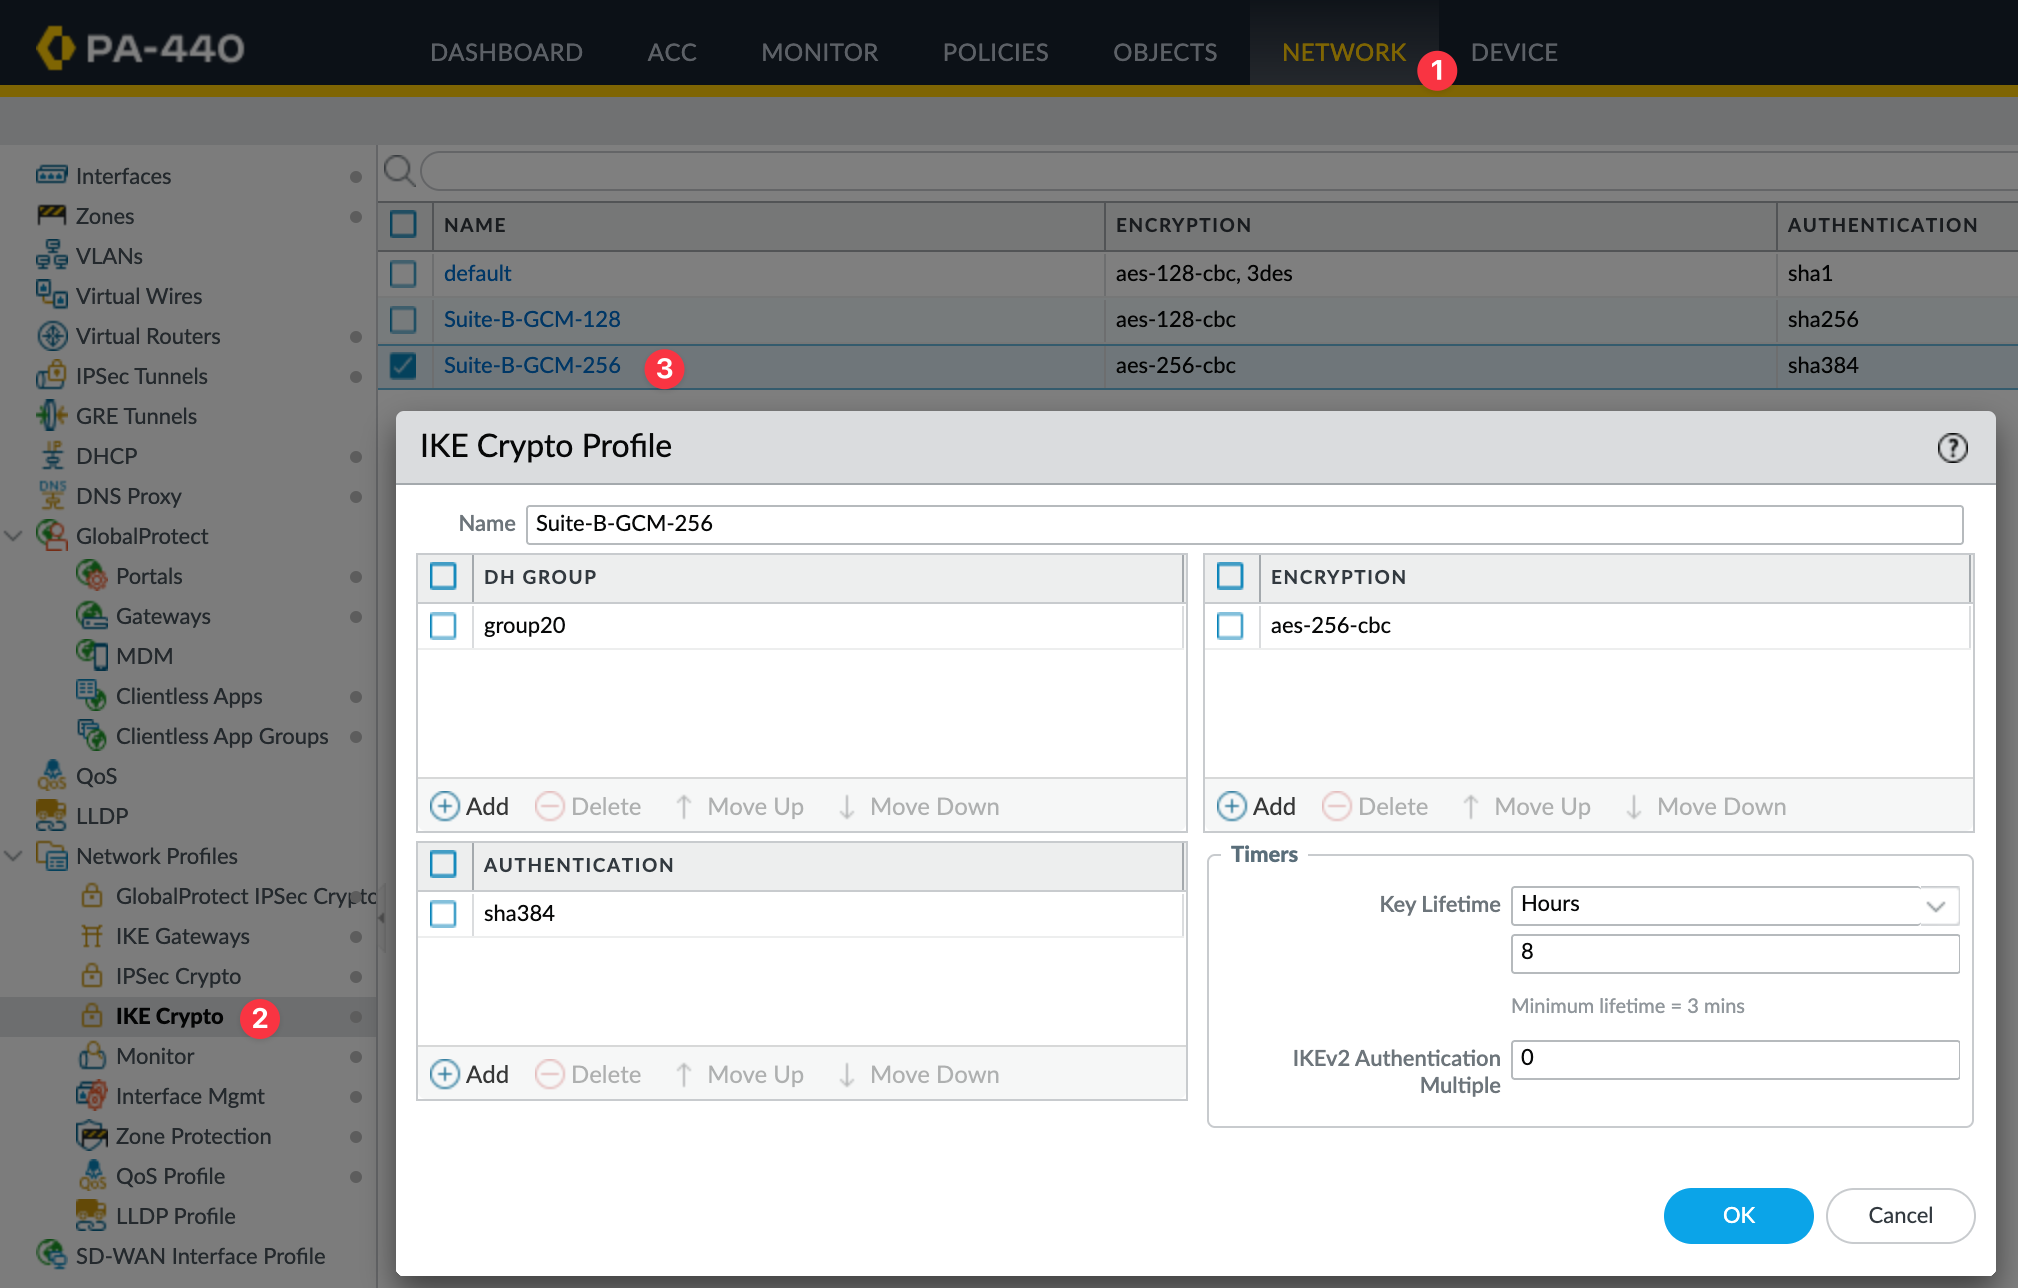
Task: Click the IPSec Tunnels icon
Action: pyautogui.click(x=52, y=376)
